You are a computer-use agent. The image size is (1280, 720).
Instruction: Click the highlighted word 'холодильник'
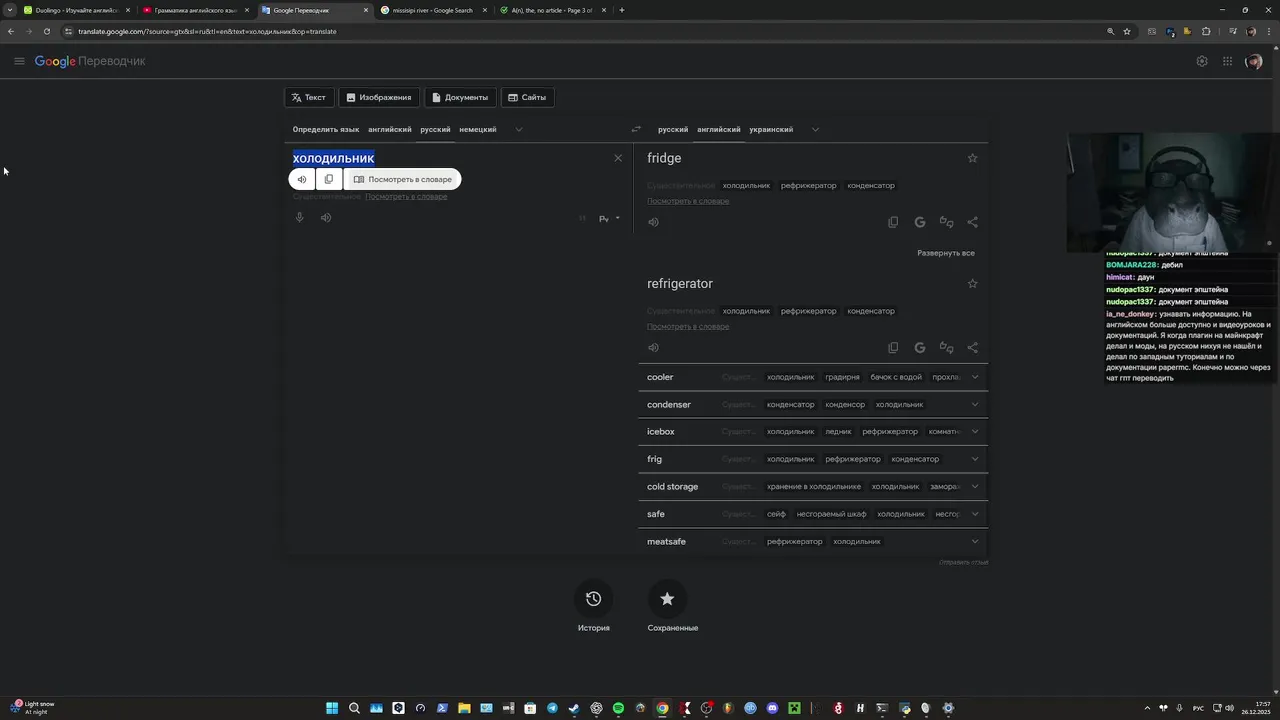(333, 158)
